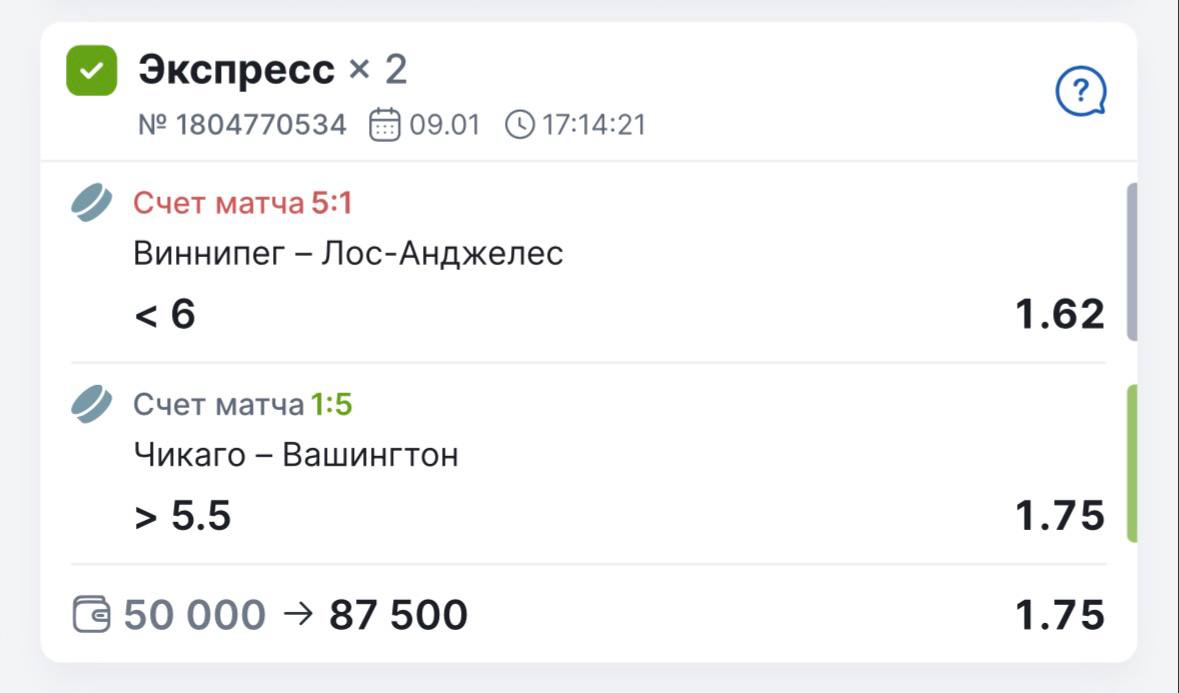Click the green match score 1:5

tap(332, 405)
